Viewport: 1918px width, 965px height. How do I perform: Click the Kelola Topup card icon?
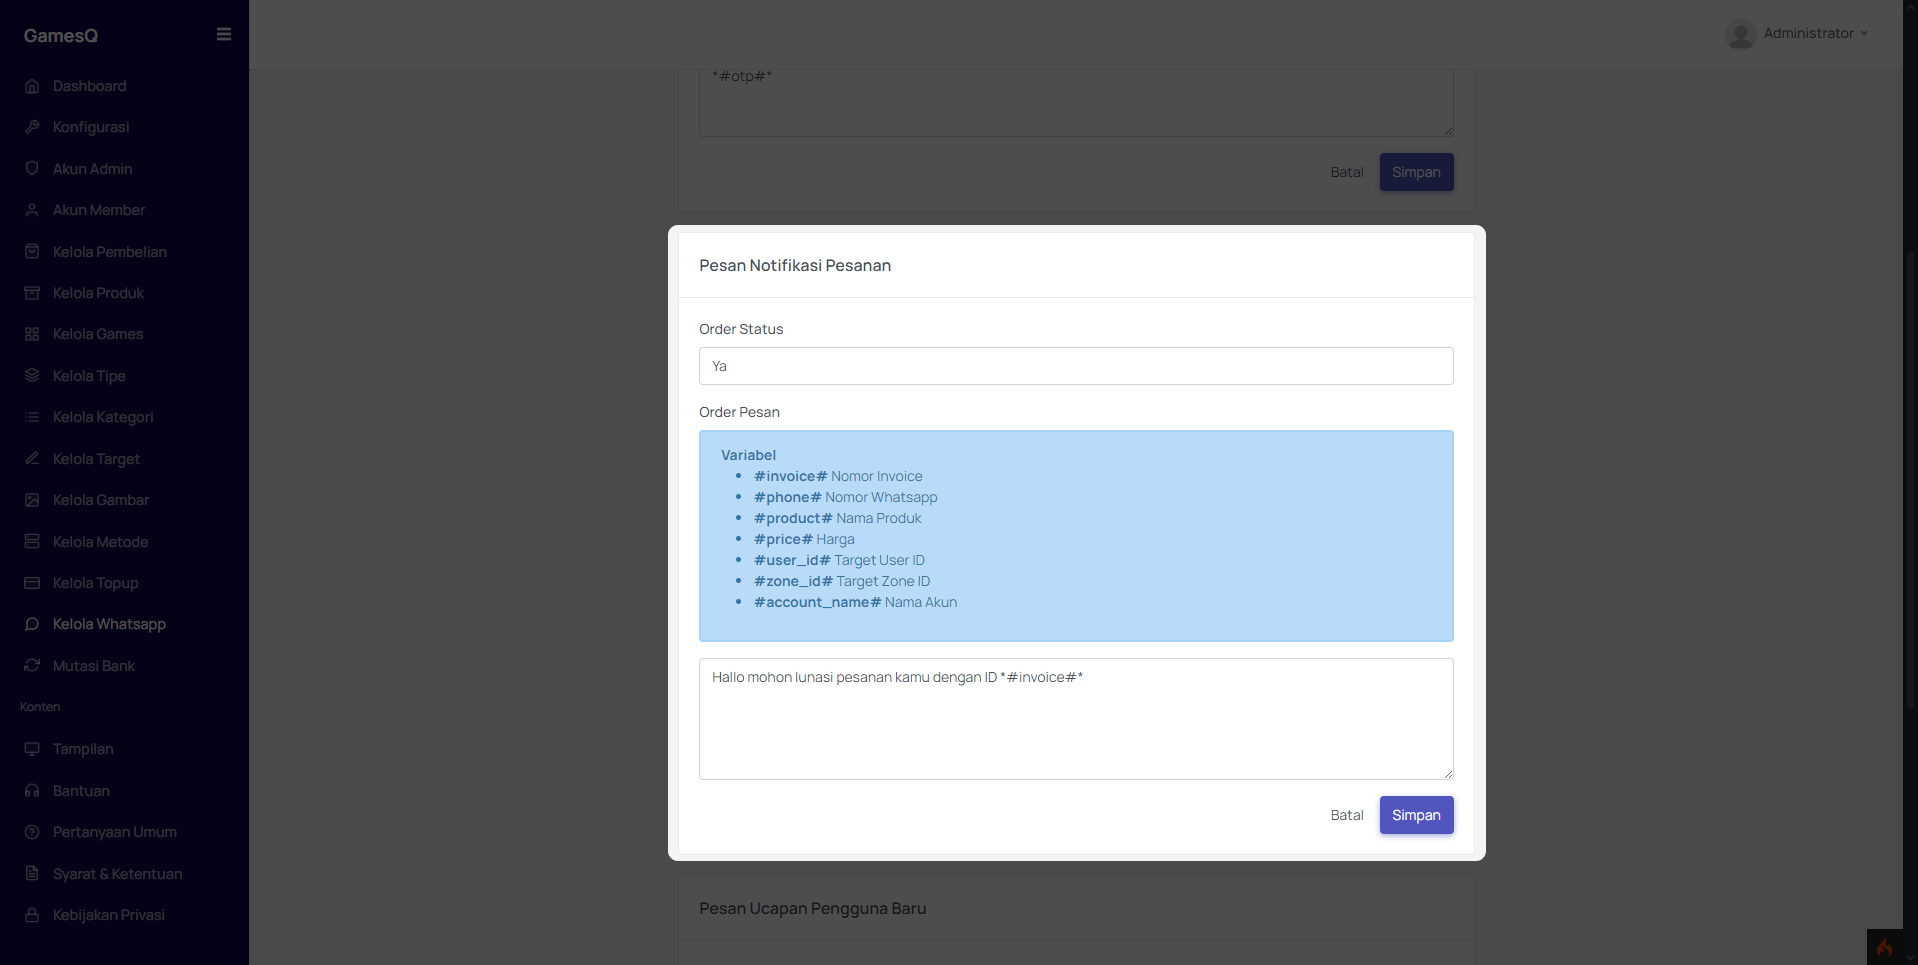coord(32,583)
